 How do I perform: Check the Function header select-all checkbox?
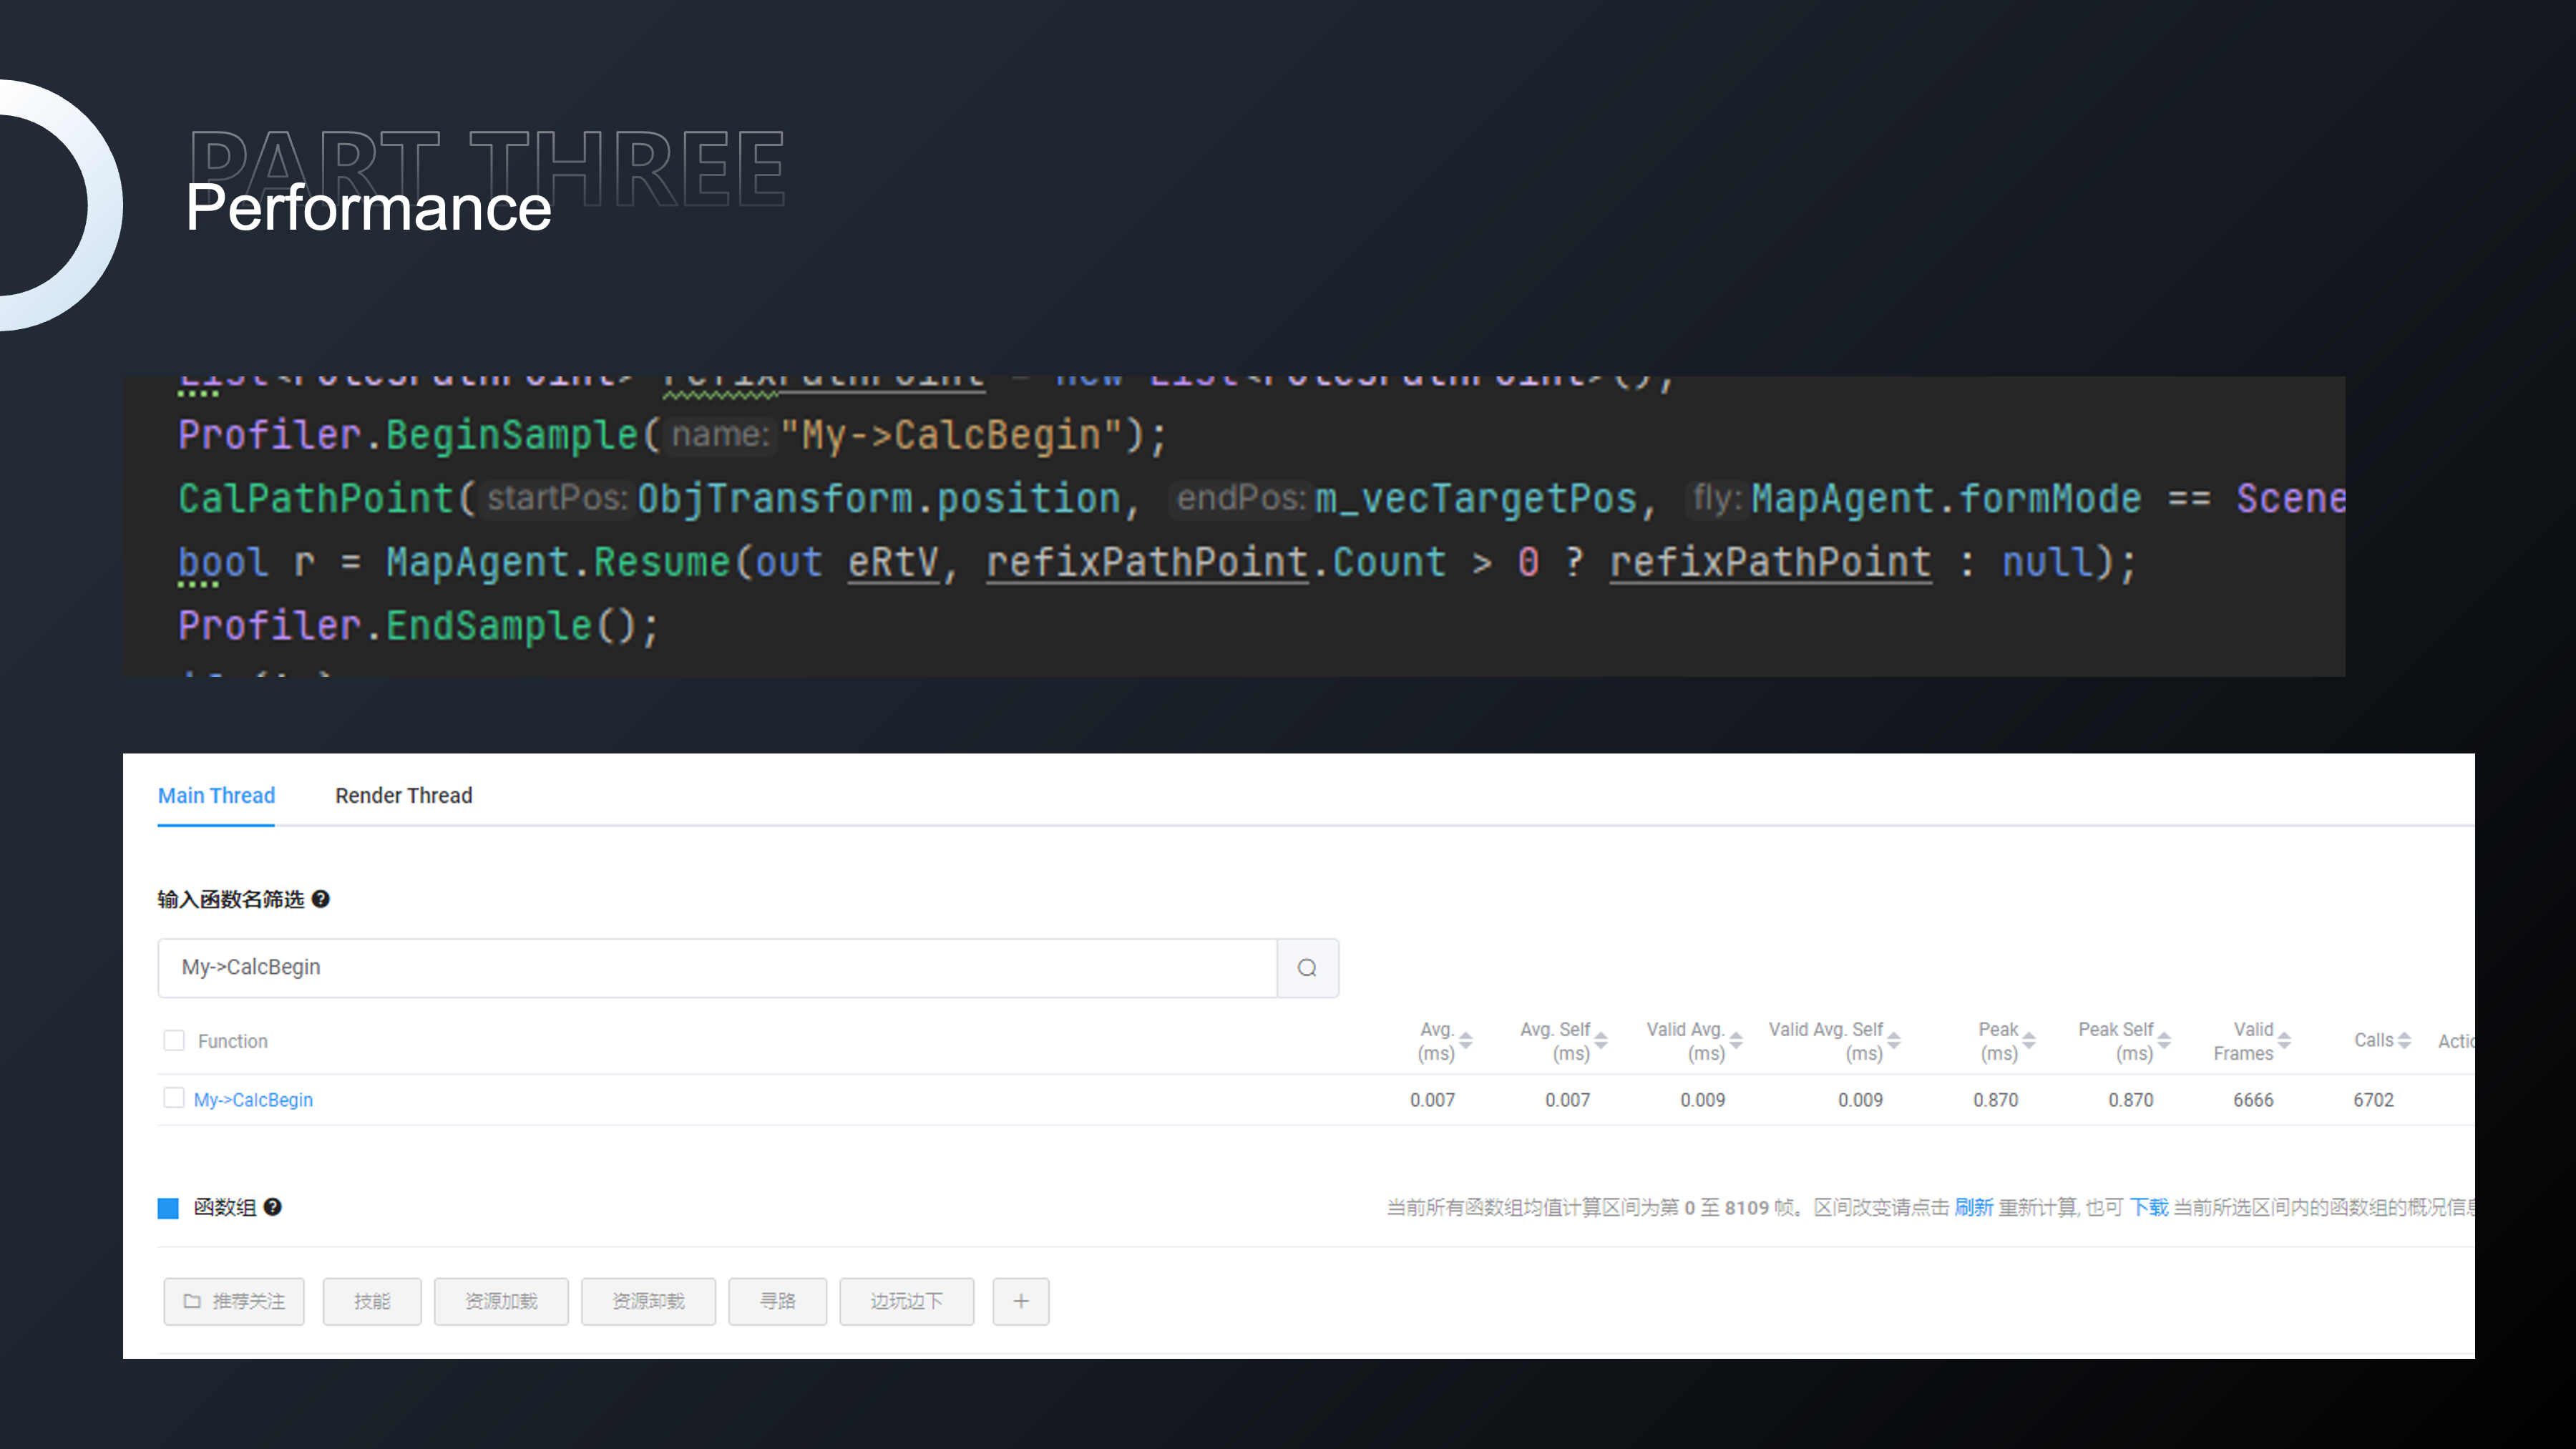[x=174, y=1040]
